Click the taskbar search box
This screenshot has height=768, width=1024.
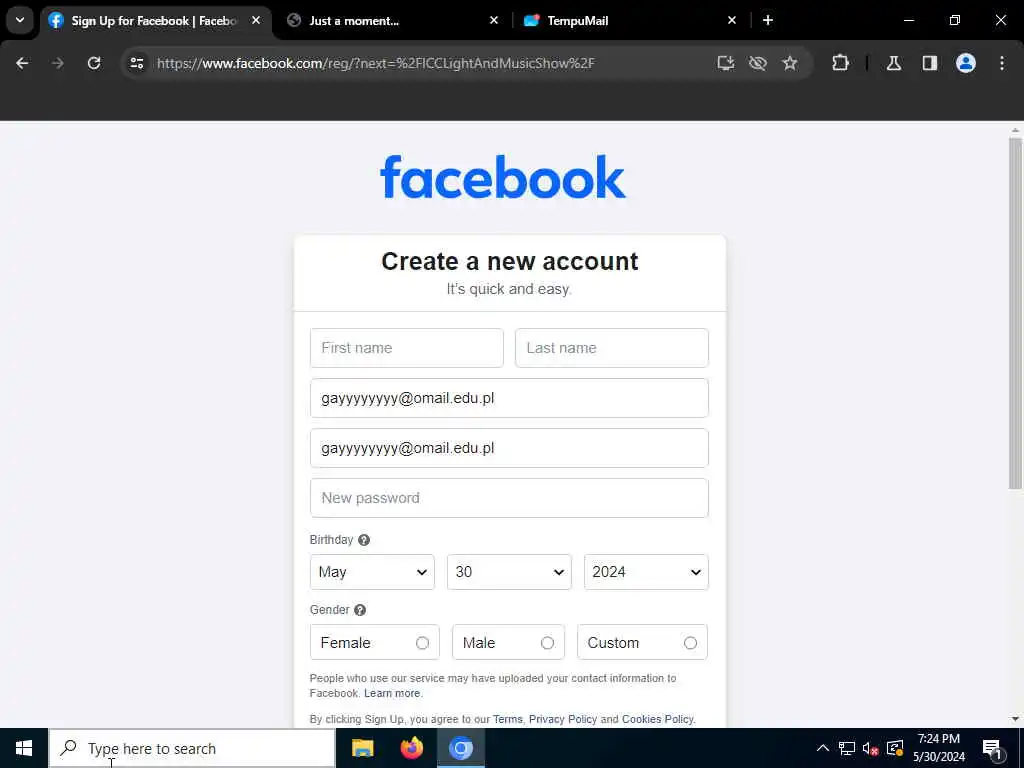193,748
